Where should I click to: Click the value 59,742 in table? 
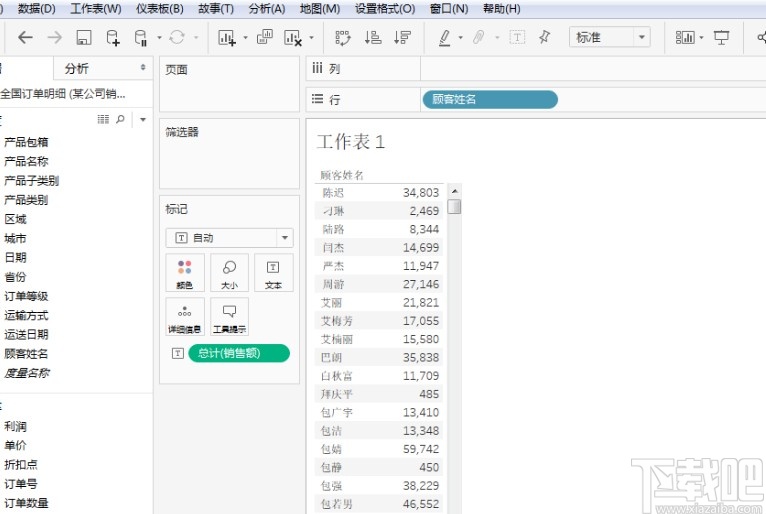click(x=421, y=449)
